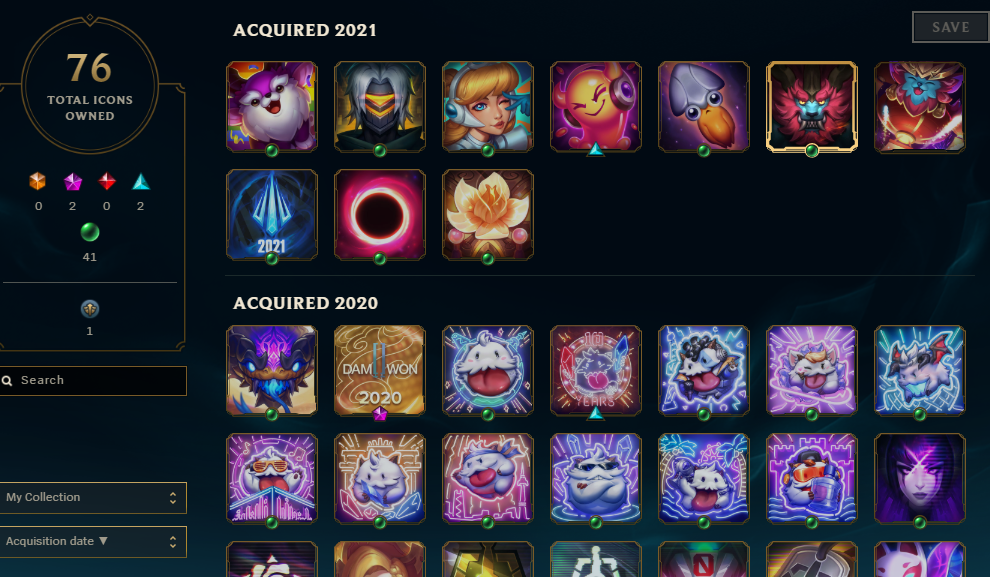Choose the 2021 blue crystal summoner icon
The width and height of the screenshot is (990, 577).
coord(271,215)
